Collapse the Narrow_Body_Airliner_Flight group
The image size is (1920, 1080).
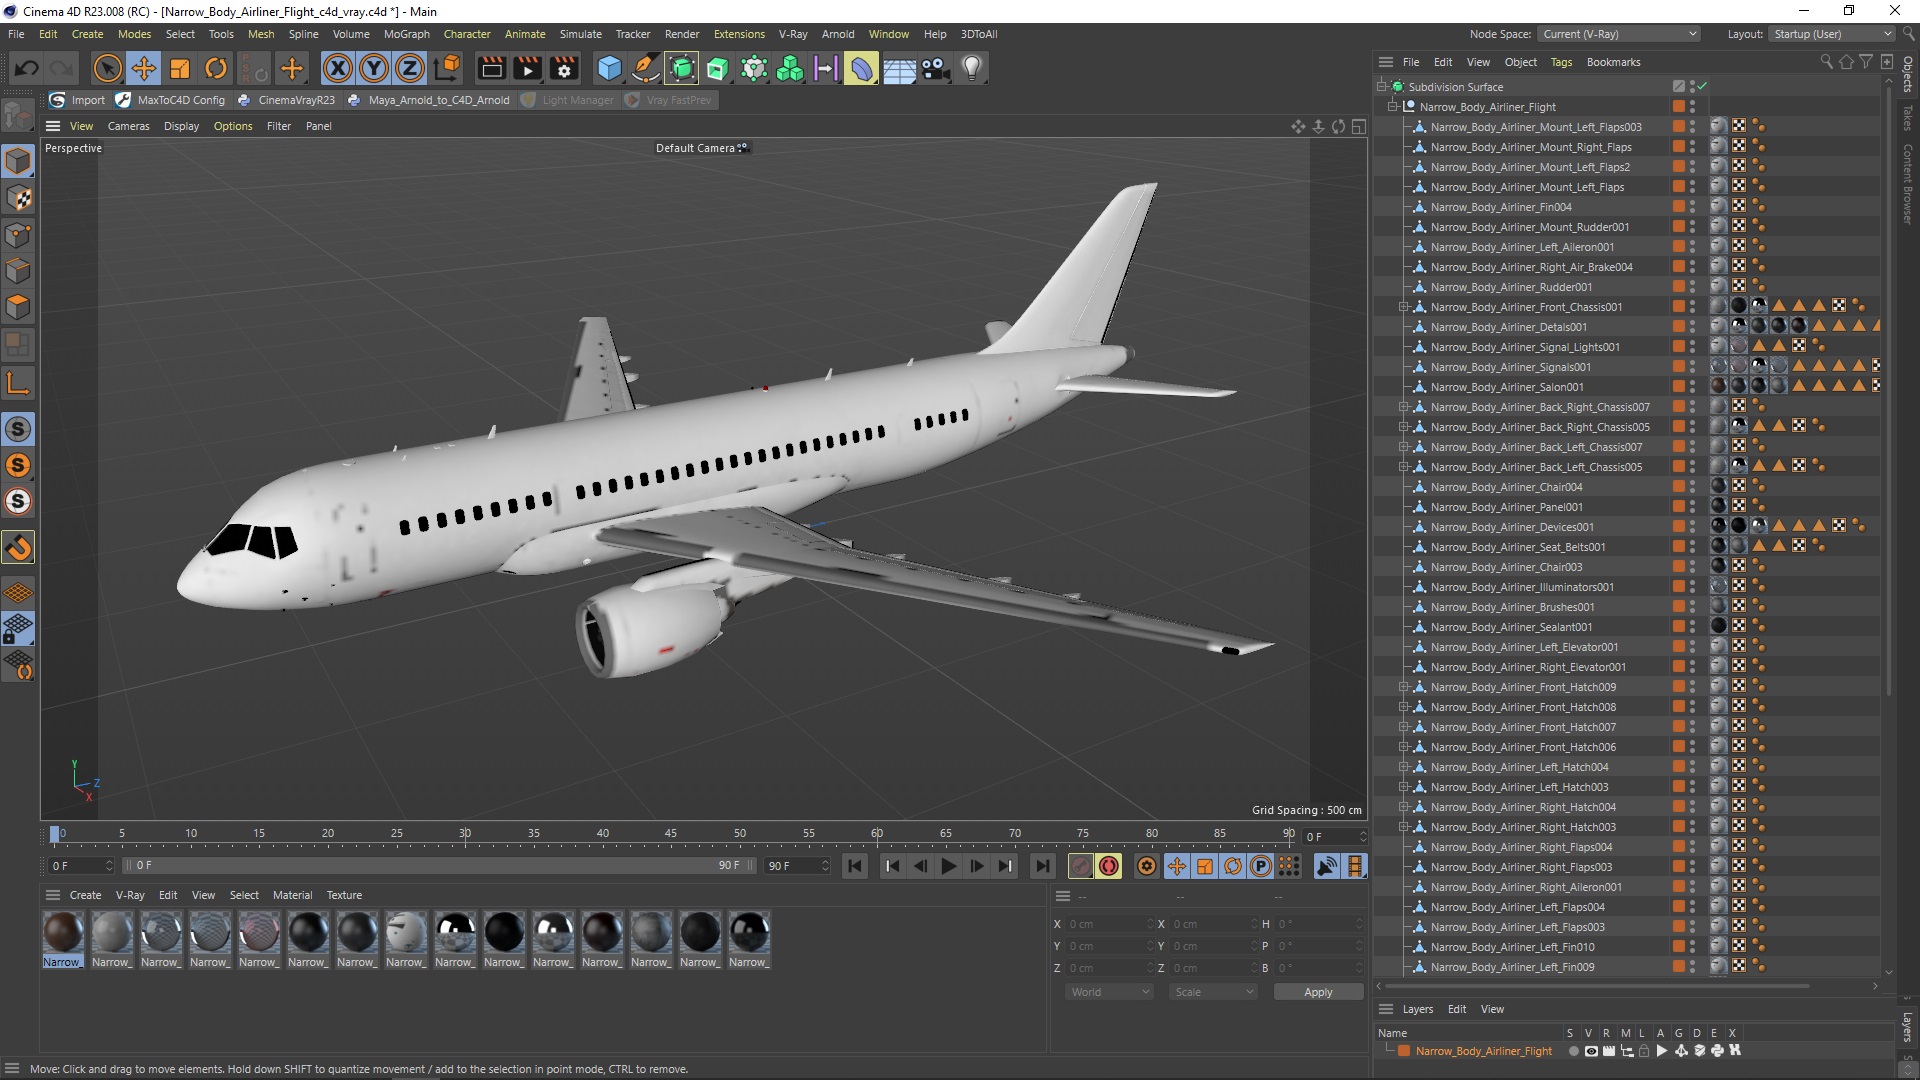click(x=1393, y=107)
